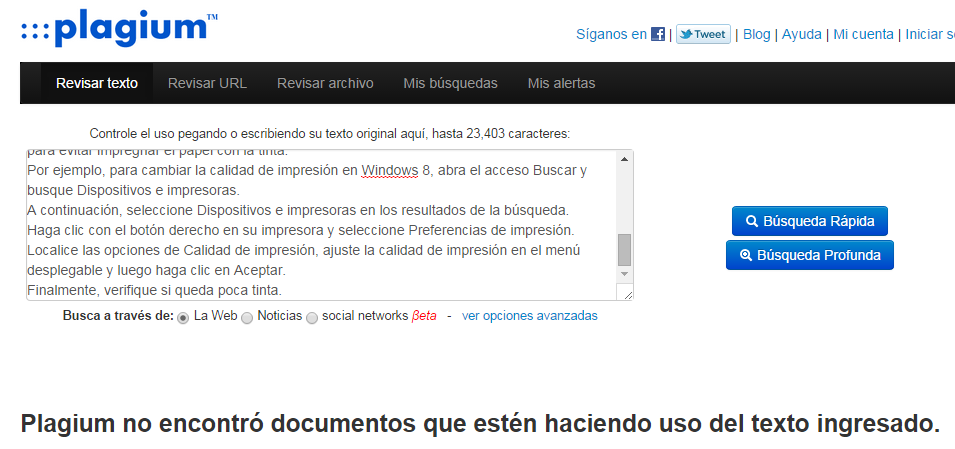Image resolution: width=955 pixels, height=449 pixels.
Task: Open the Facebook icon link
Action: click(x=658, y=34)
